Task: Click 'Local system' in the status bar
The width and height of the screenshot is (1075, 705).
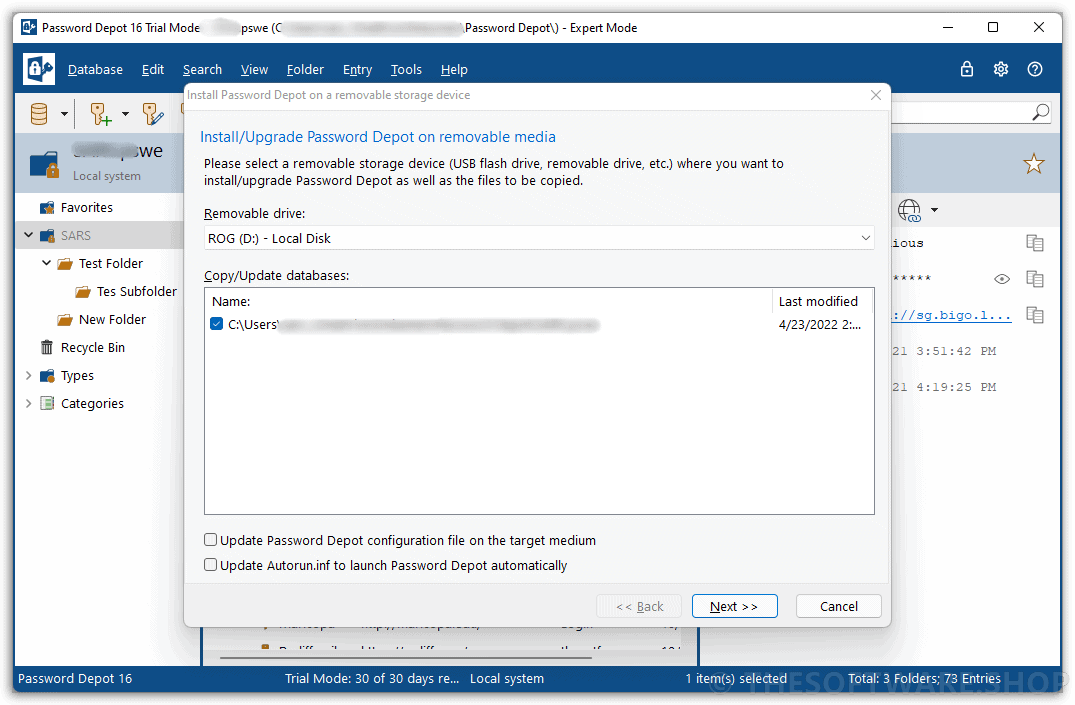Action: pyautogui.click(x=507, y=678)
